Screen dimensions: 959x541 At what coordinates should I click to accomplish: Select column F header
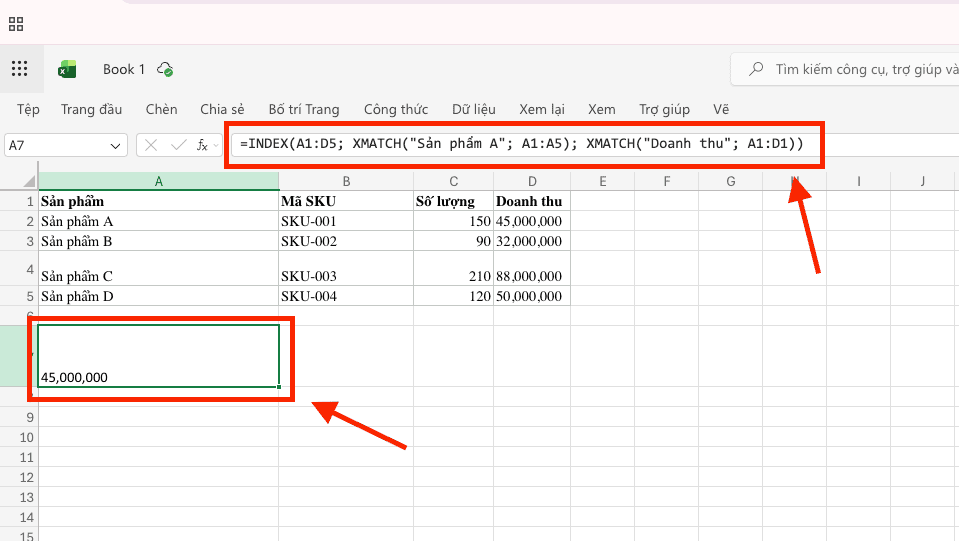667,181
